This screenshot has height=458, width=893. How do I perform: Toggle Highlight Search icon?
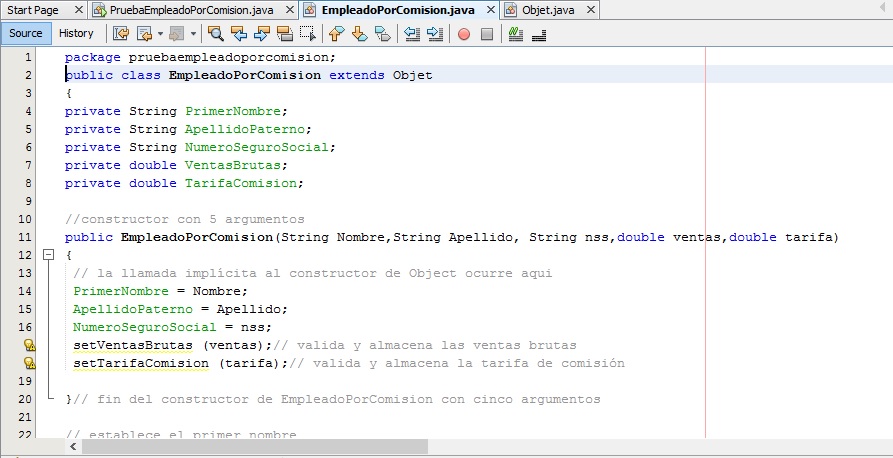click(285, 33)
